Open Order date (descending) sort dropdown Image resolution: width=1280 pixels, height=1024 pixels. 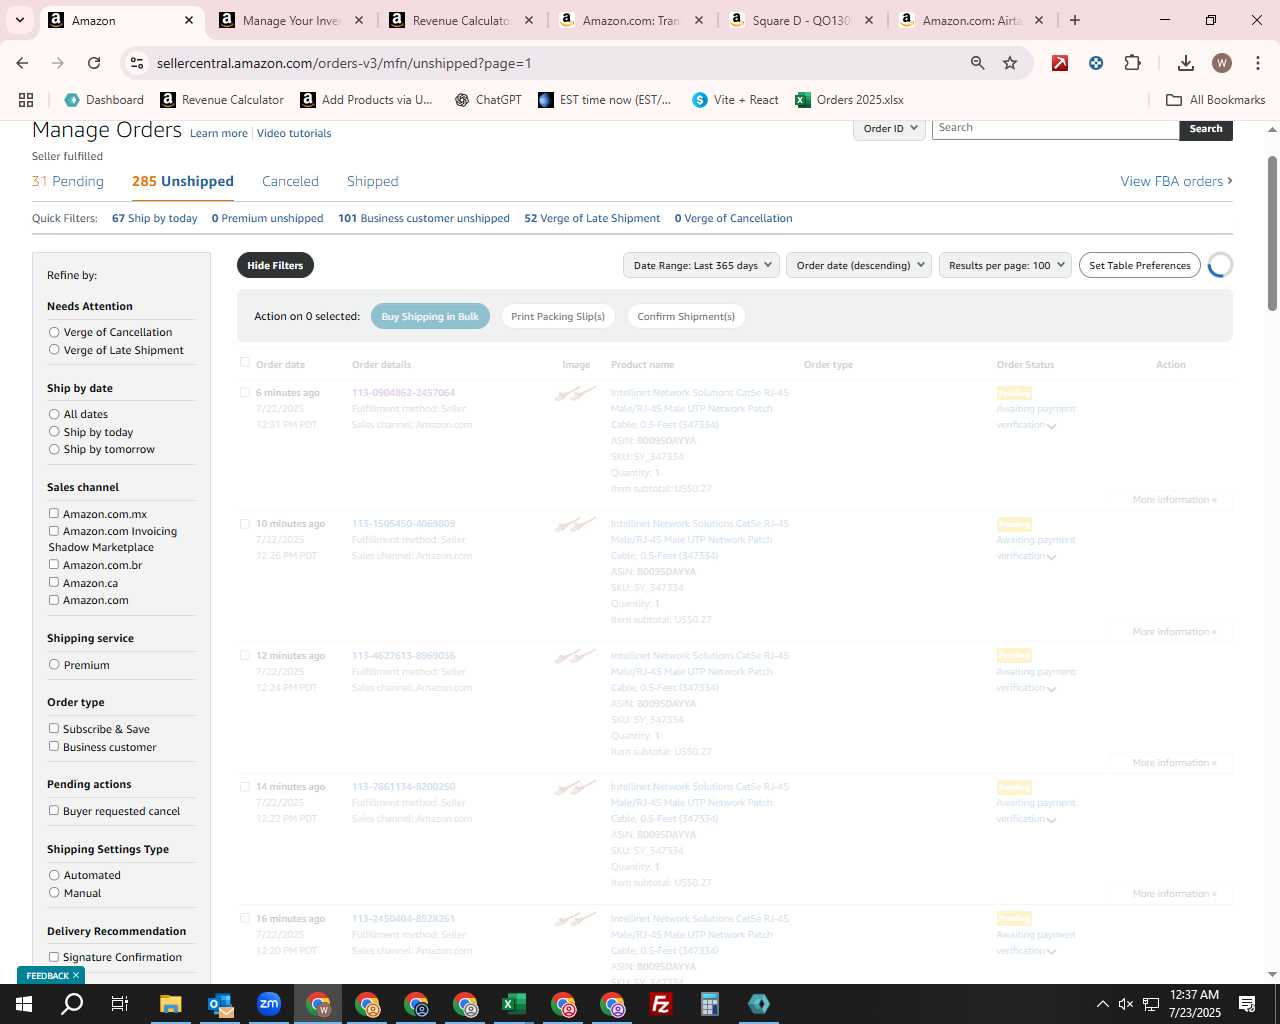(859, 265)
